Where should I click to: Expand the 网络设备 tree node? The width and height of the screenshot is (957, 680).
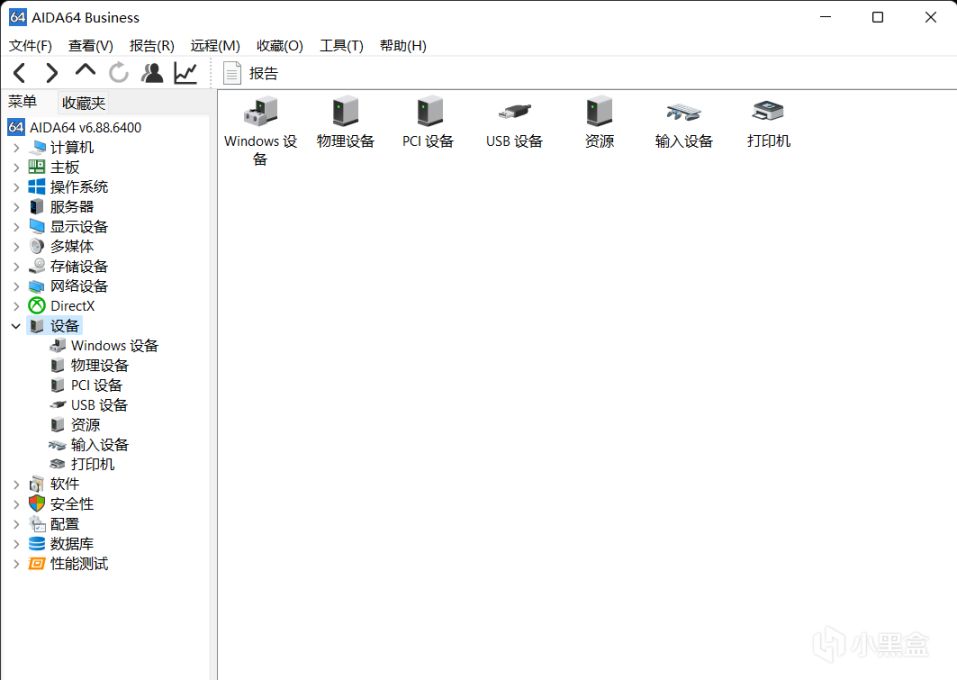point(16,286)
